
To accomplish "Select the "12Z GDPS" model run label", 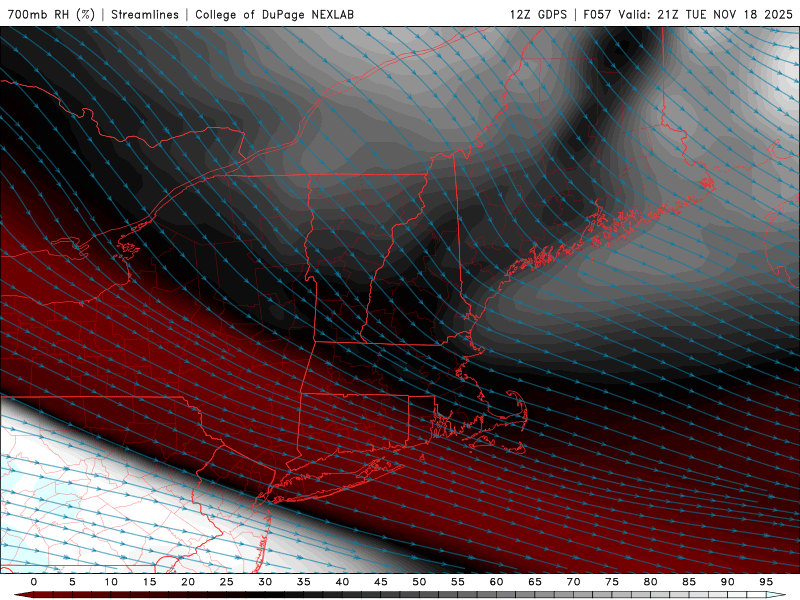I will [x=538, y=14].
